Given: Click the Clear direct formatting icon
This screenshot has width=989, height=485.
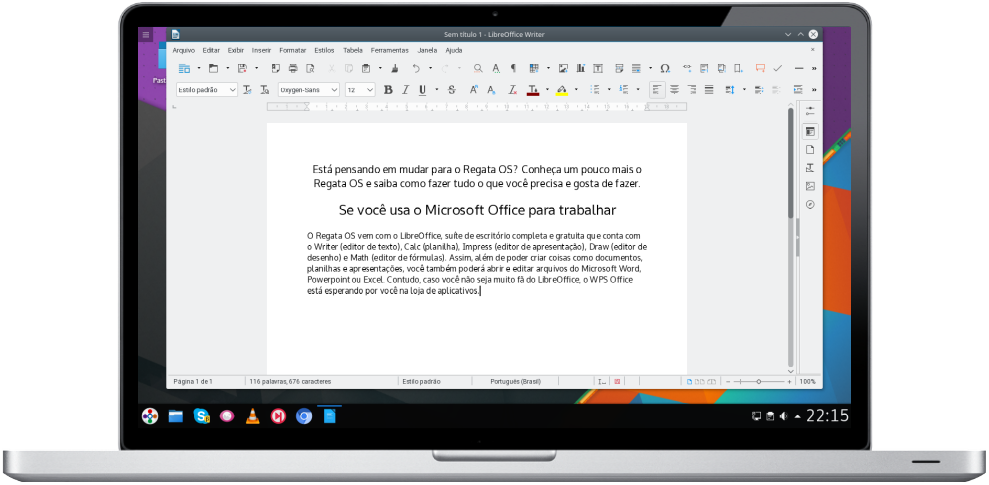Looking at the screenshot, I should (513, 90).
